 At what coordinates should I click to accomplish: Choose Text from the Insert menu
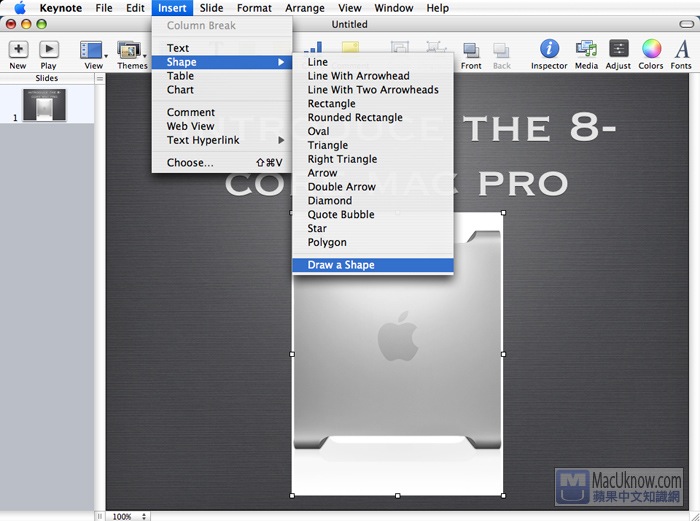point(222,48)
